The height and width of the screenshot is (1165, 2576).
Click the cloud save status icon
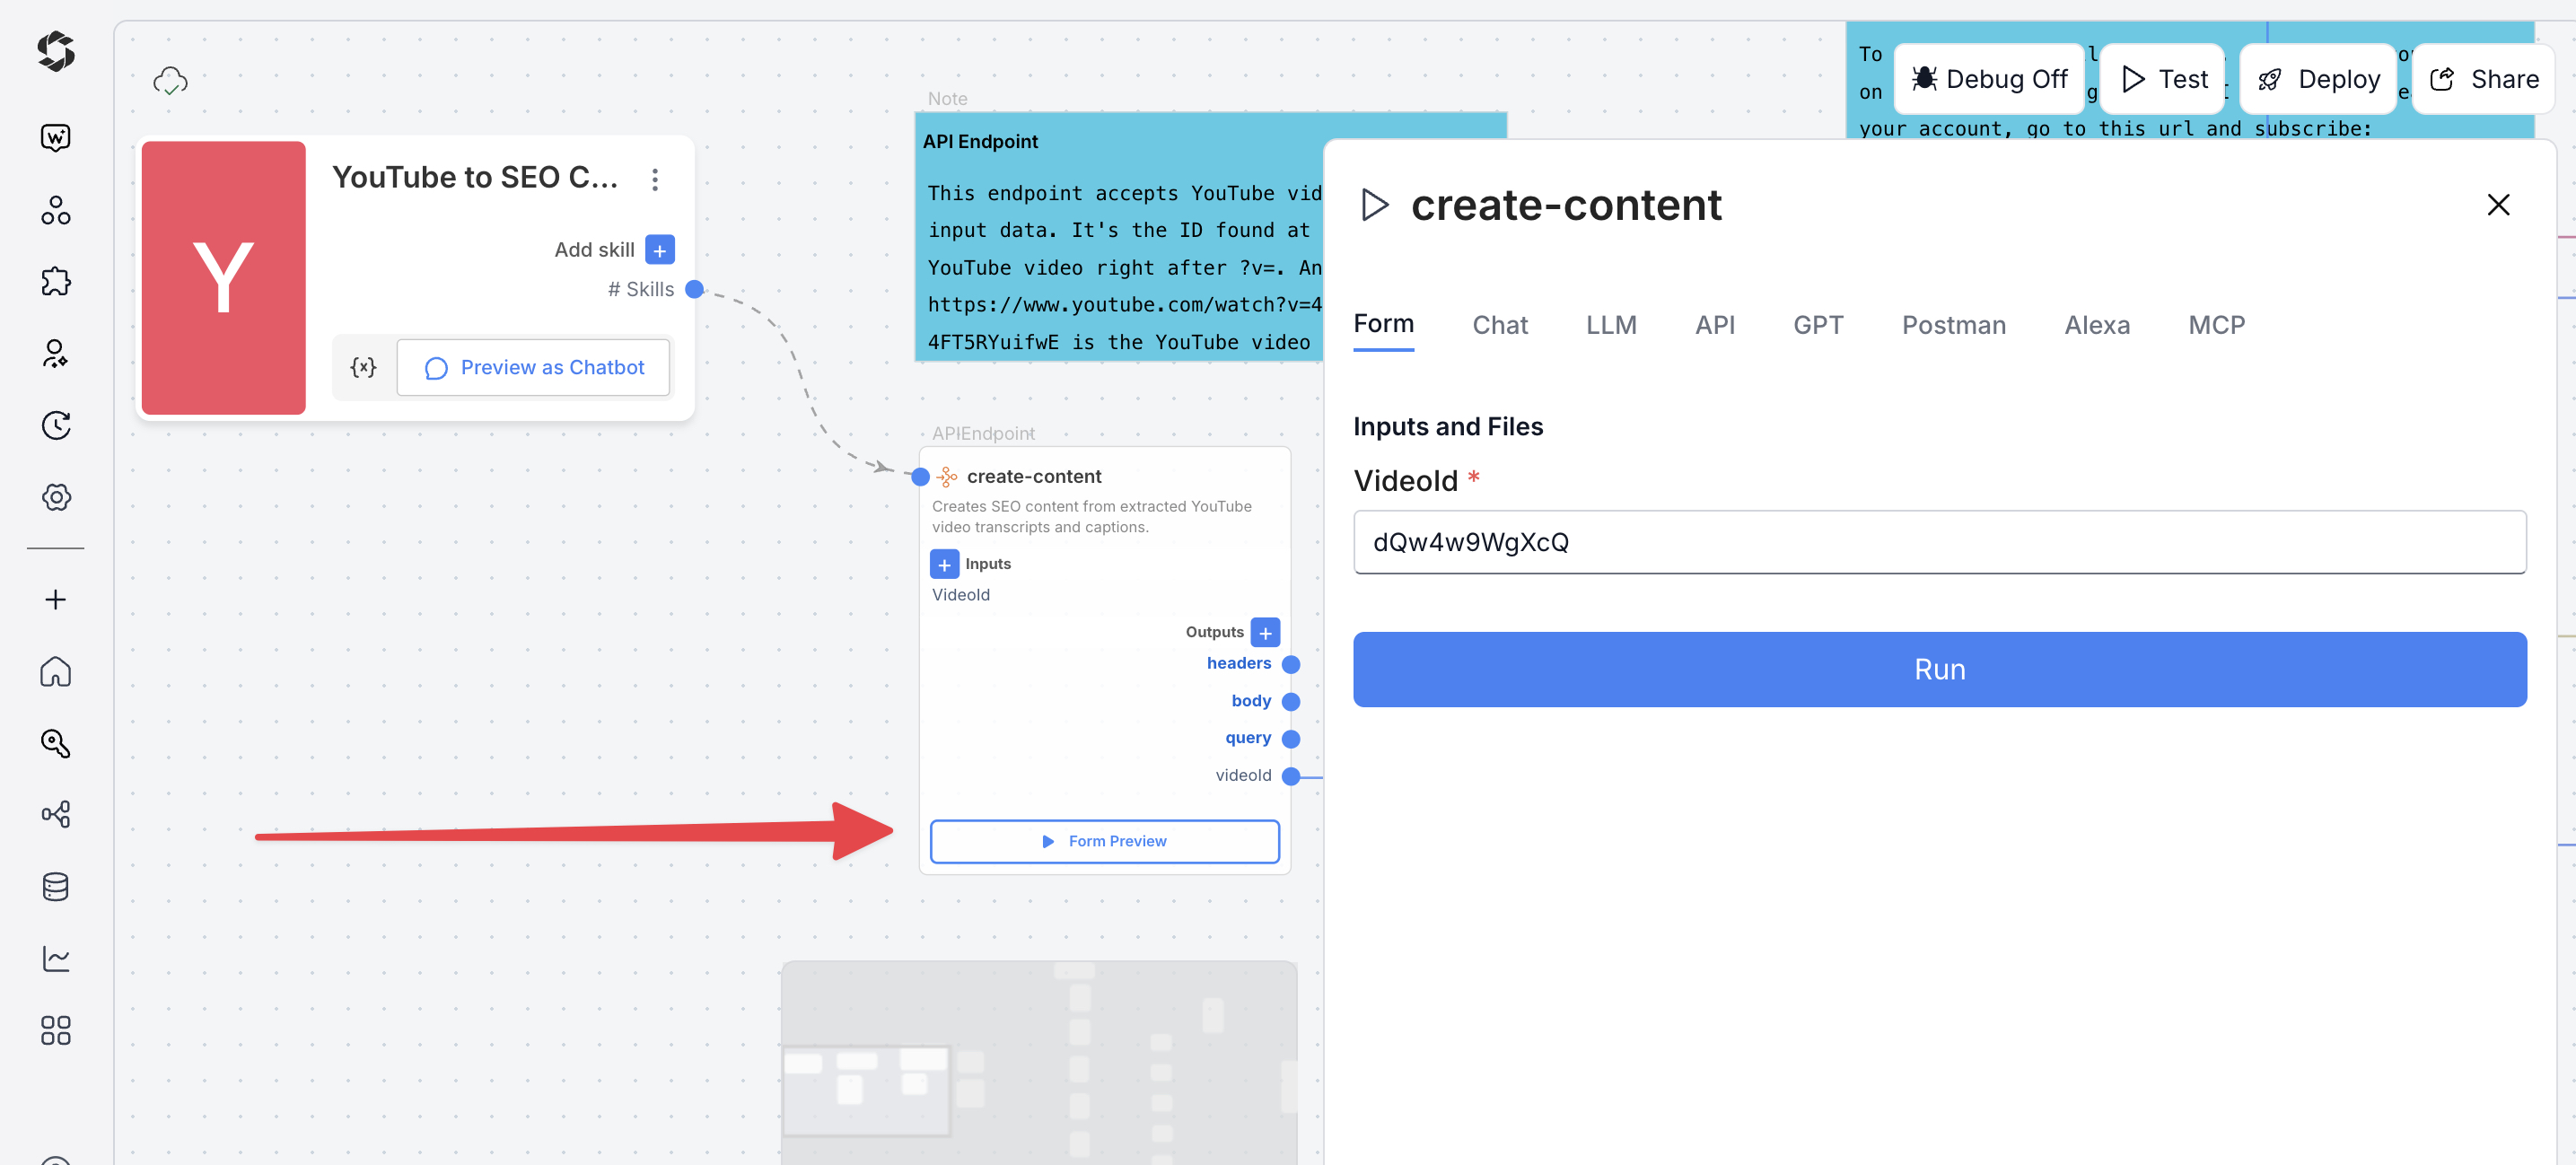tap(170, 81)
